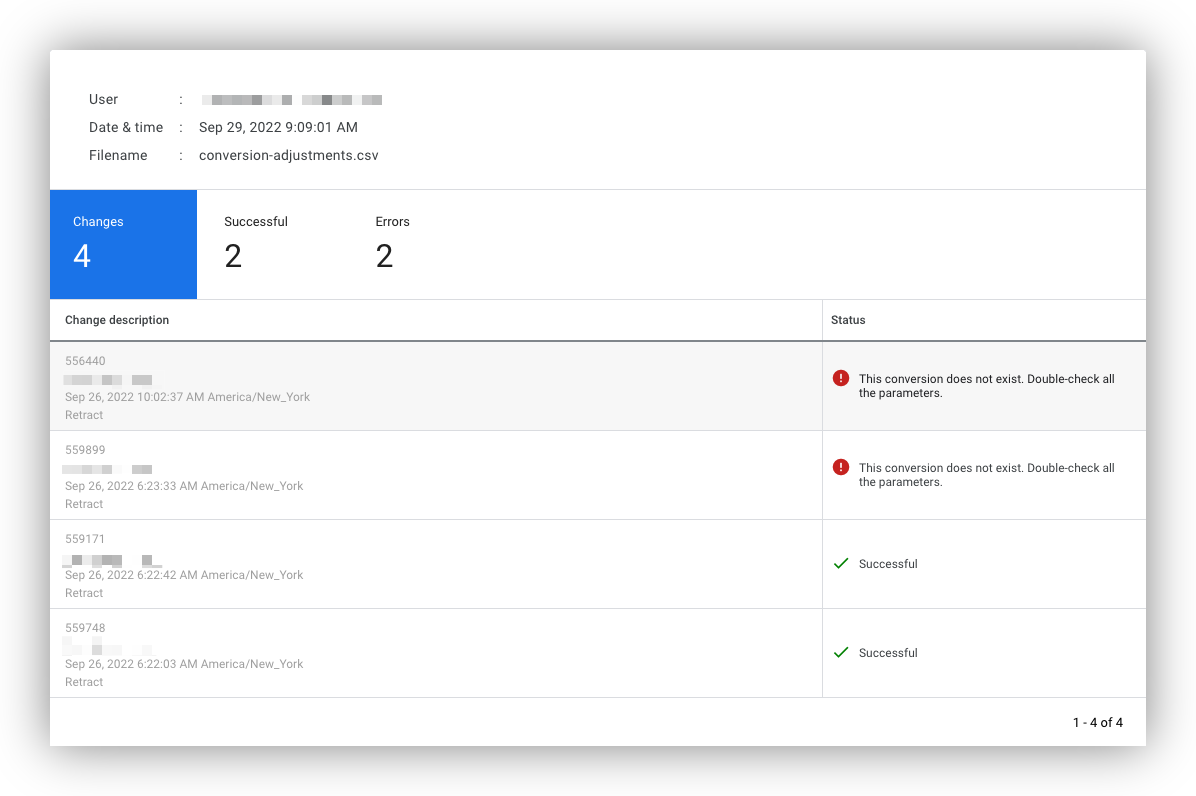
Task: Open the Successful 2 tab
Action: click(256, 244)
